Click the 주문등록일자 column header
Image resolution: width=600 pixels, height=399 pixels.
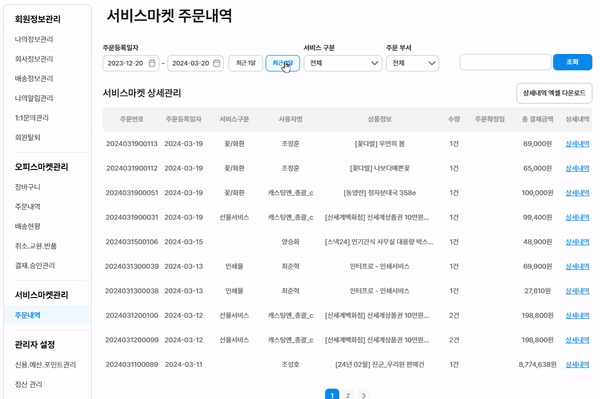184,119
